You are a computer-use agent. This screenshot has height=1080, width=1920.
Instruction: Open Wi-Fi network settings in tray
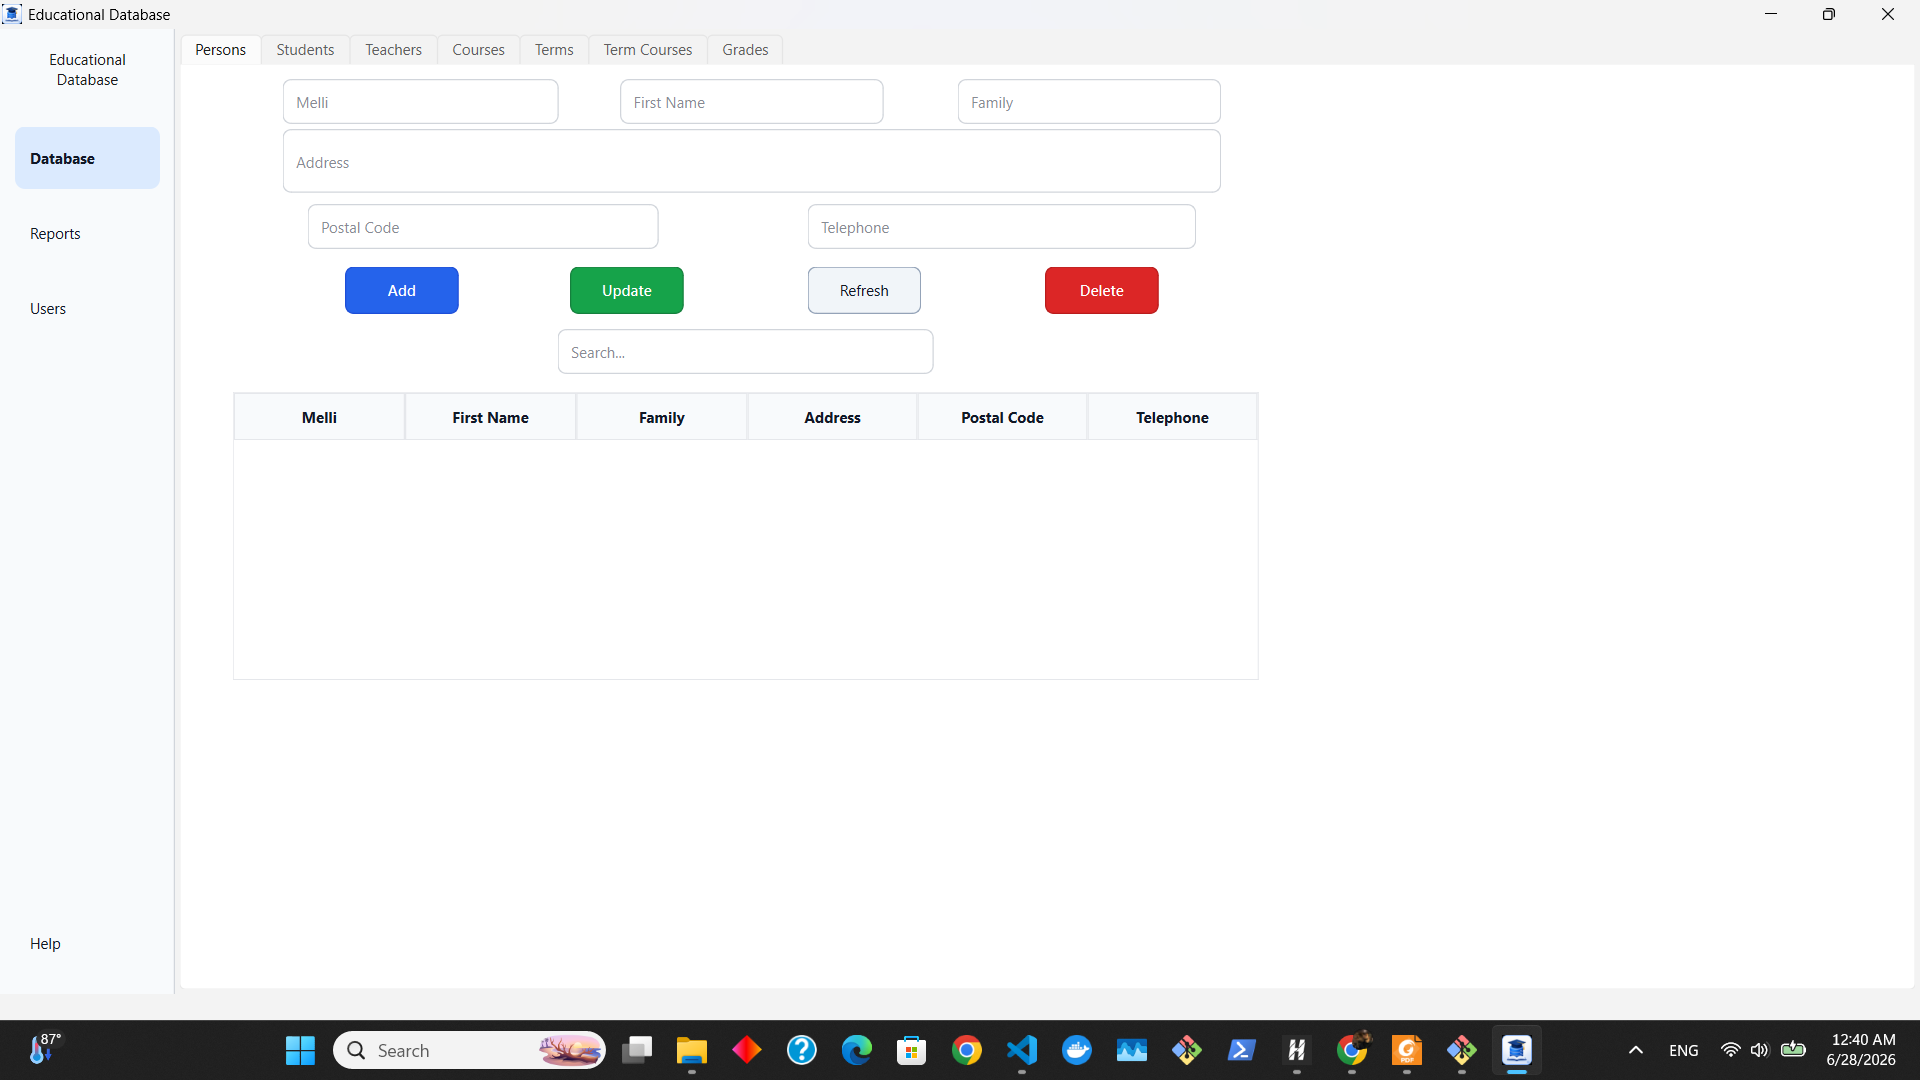click(x=1730, y=1050)
